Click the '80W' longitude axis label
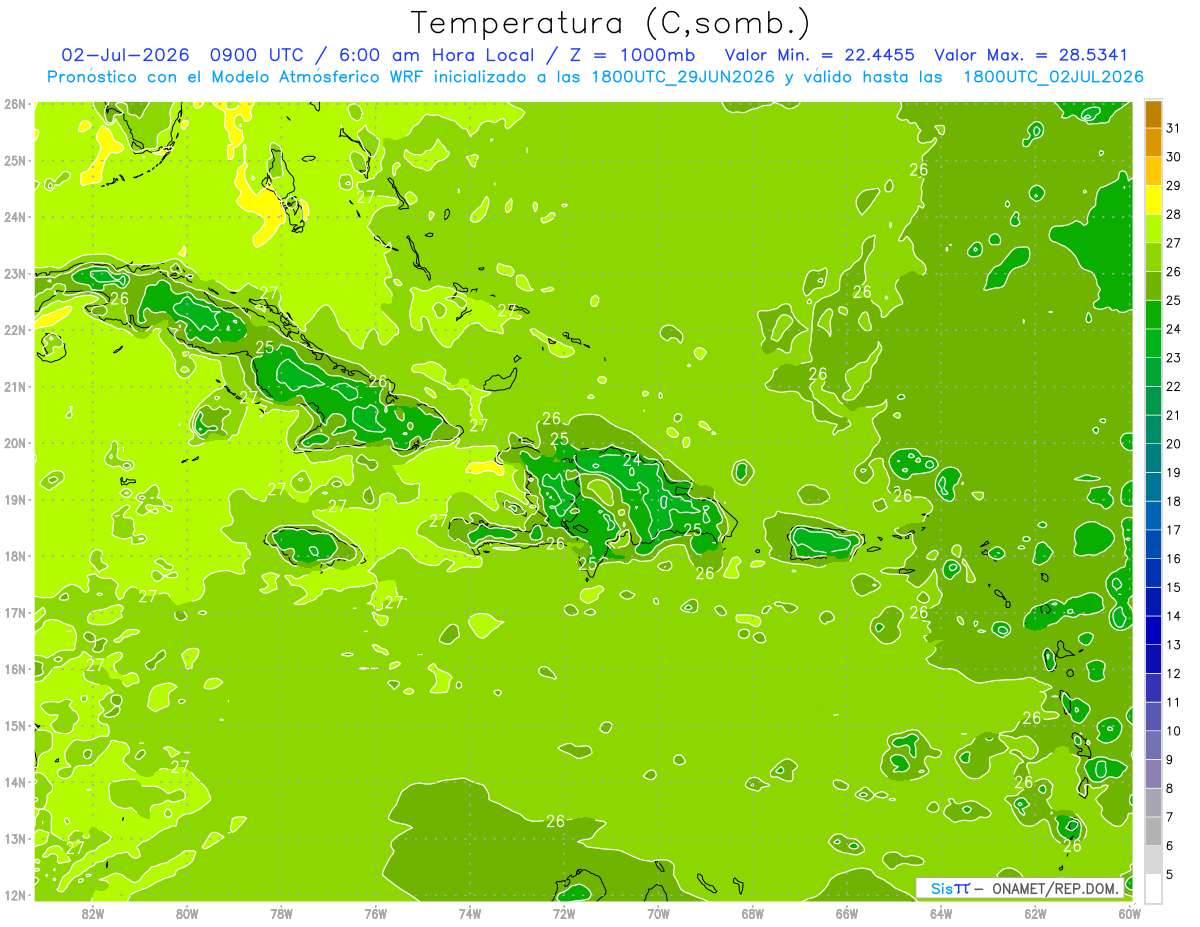The width and height of the screenshot is (1200, 927). 187,913
